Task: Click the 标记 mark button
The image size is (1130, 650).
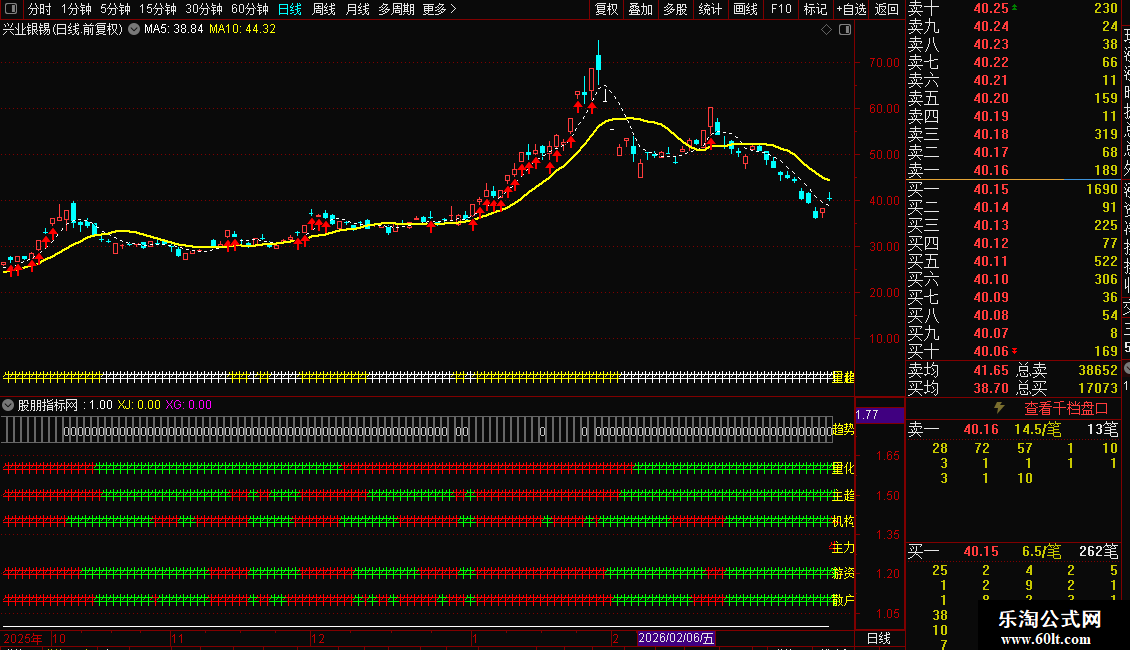Action: (x=816, y=9)
